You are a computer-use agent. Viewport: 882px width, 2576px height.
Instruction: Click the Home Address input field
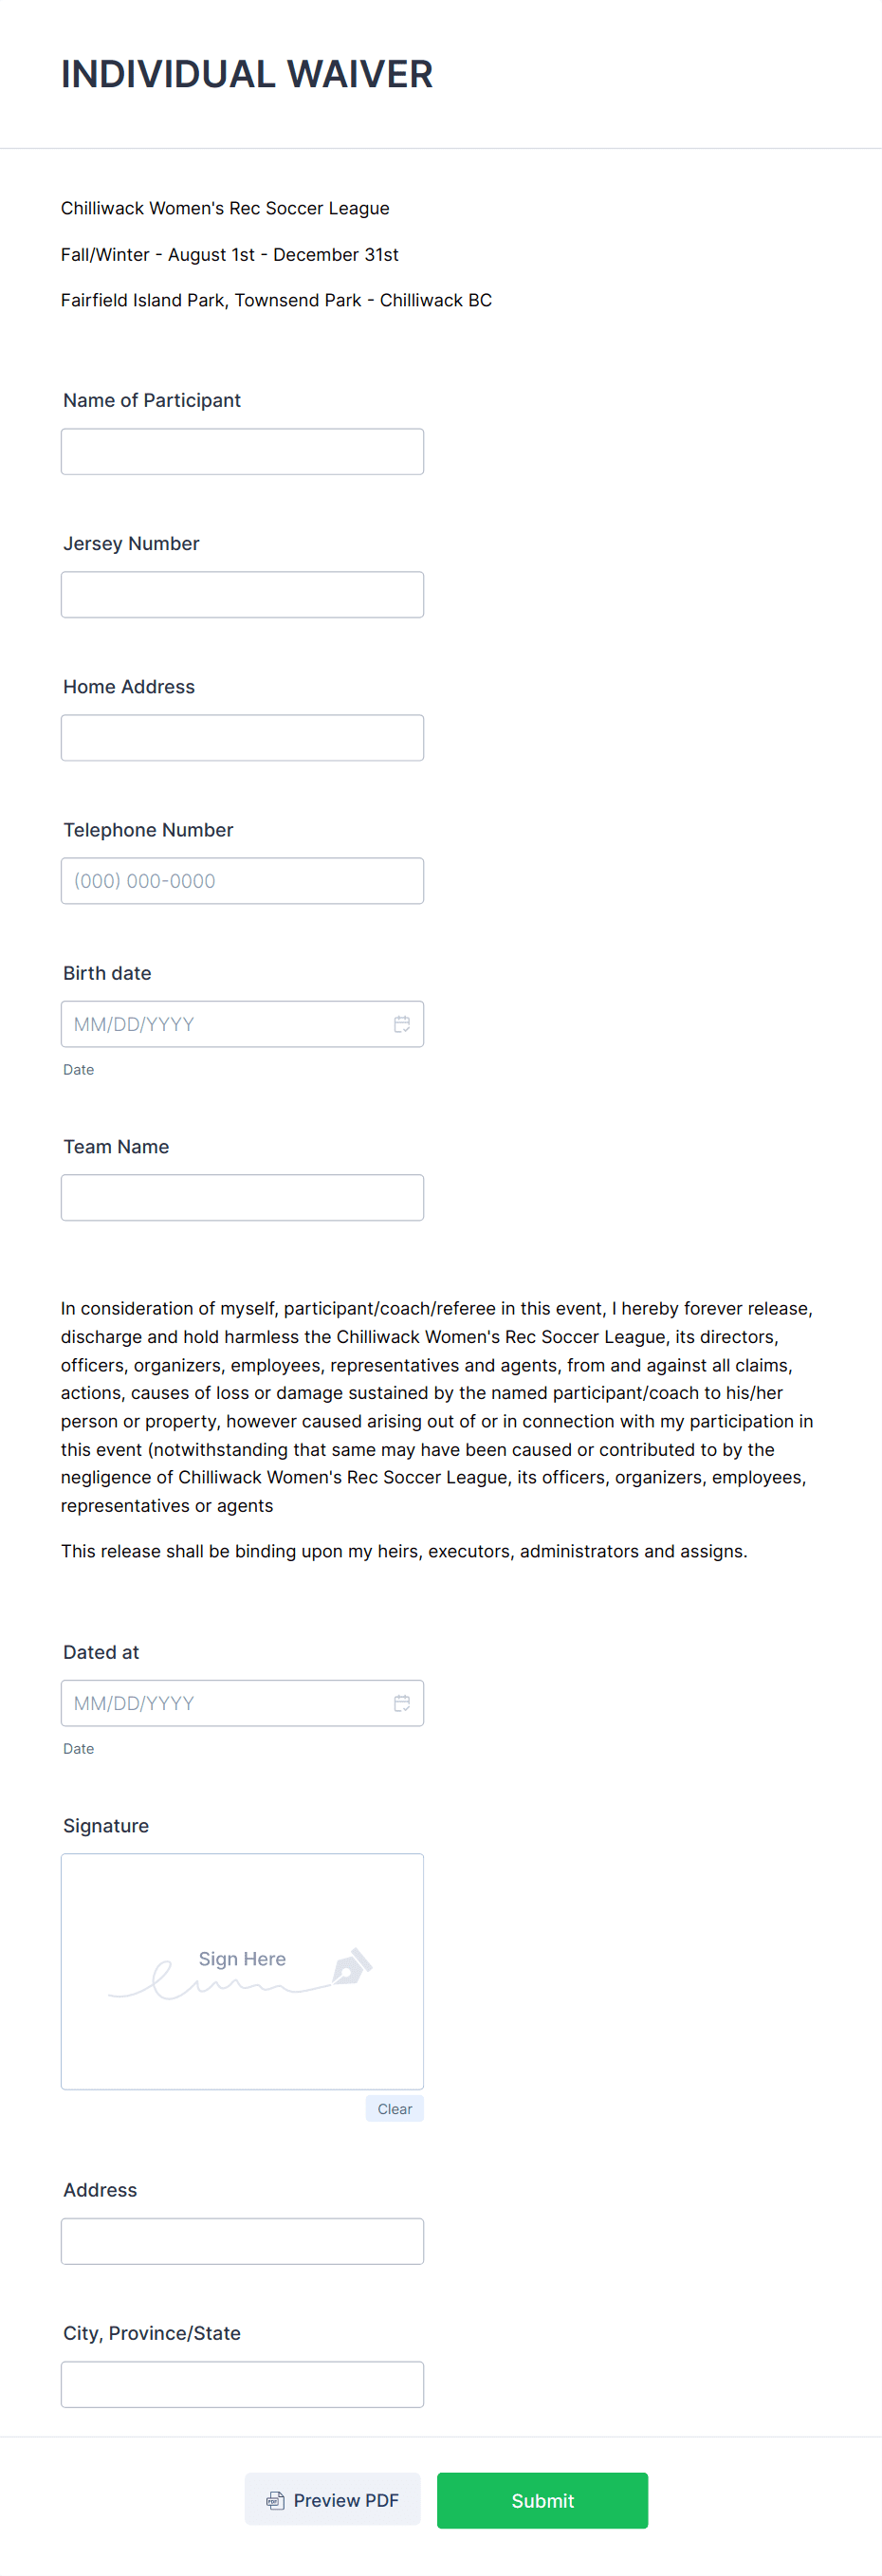pyautogui.click(x=242, y=737)
